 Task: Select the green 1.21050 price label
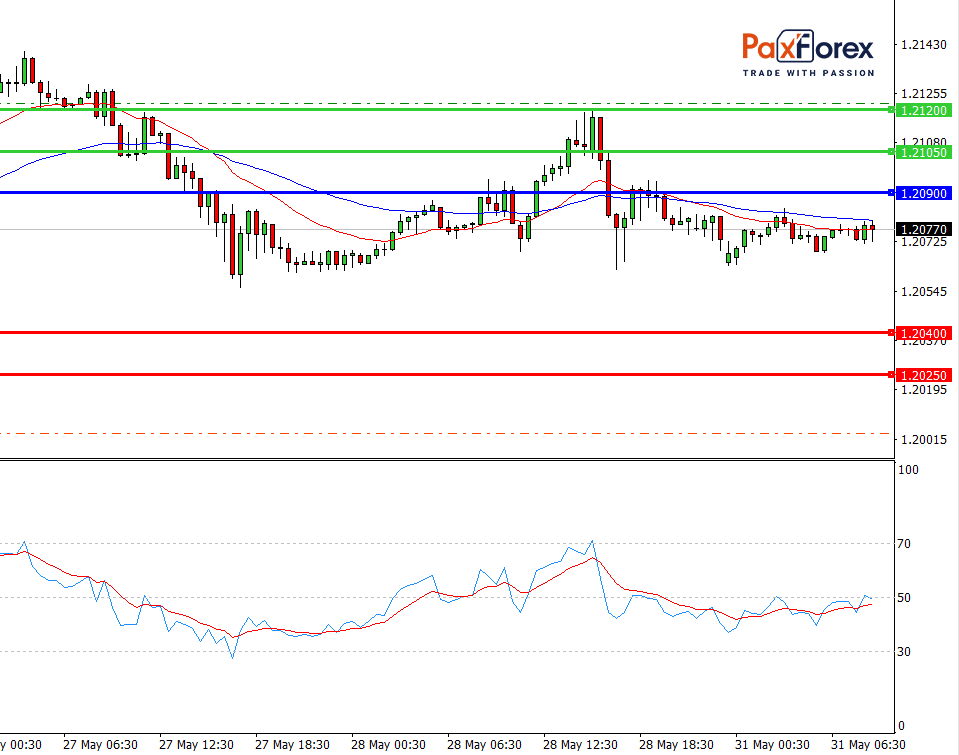(x=923, y=152)
